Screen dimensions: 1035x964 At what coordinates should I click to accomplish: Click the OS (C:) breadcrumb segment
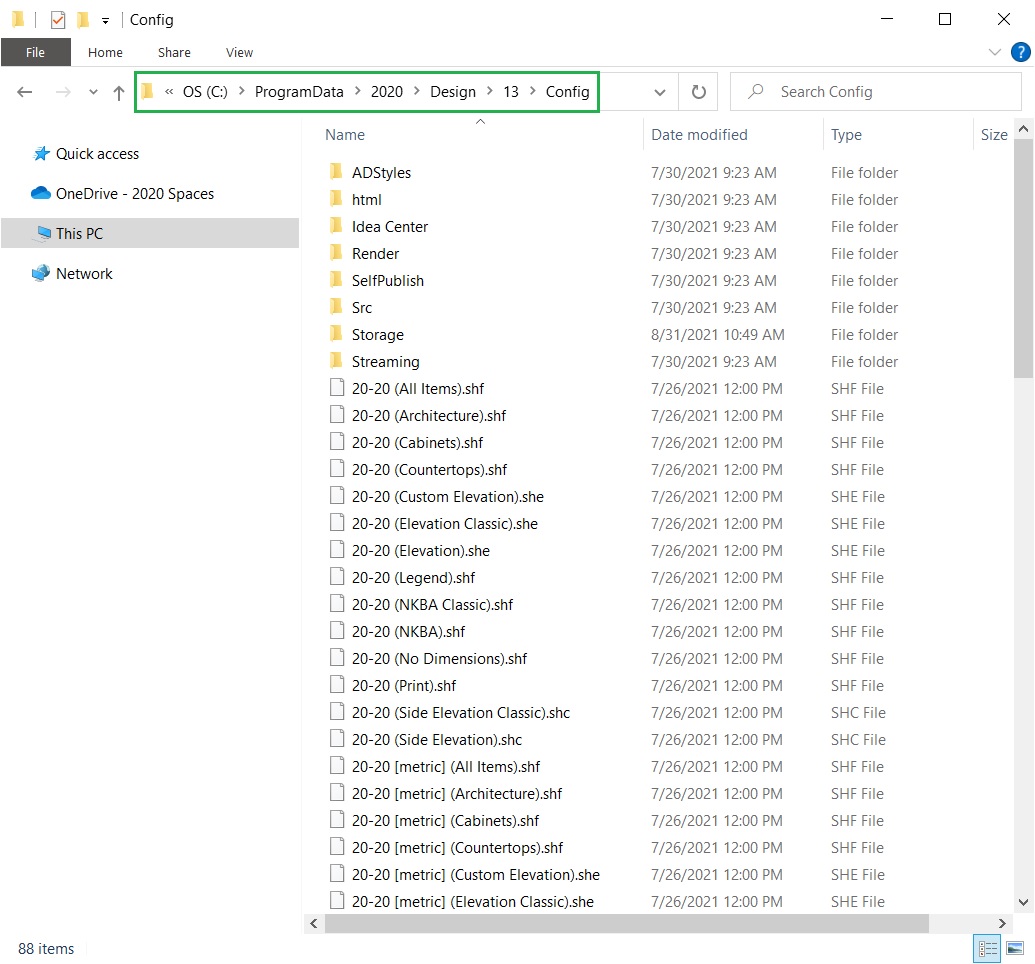tap(205, 92)
